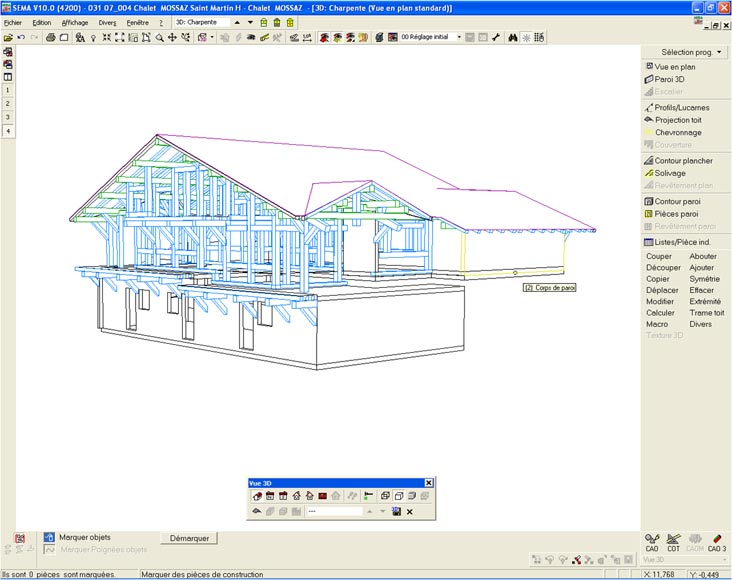Click the save 3D view disk icon
Image resolution: width=732 pixels, height=580 pixels.
click(396, 512)
